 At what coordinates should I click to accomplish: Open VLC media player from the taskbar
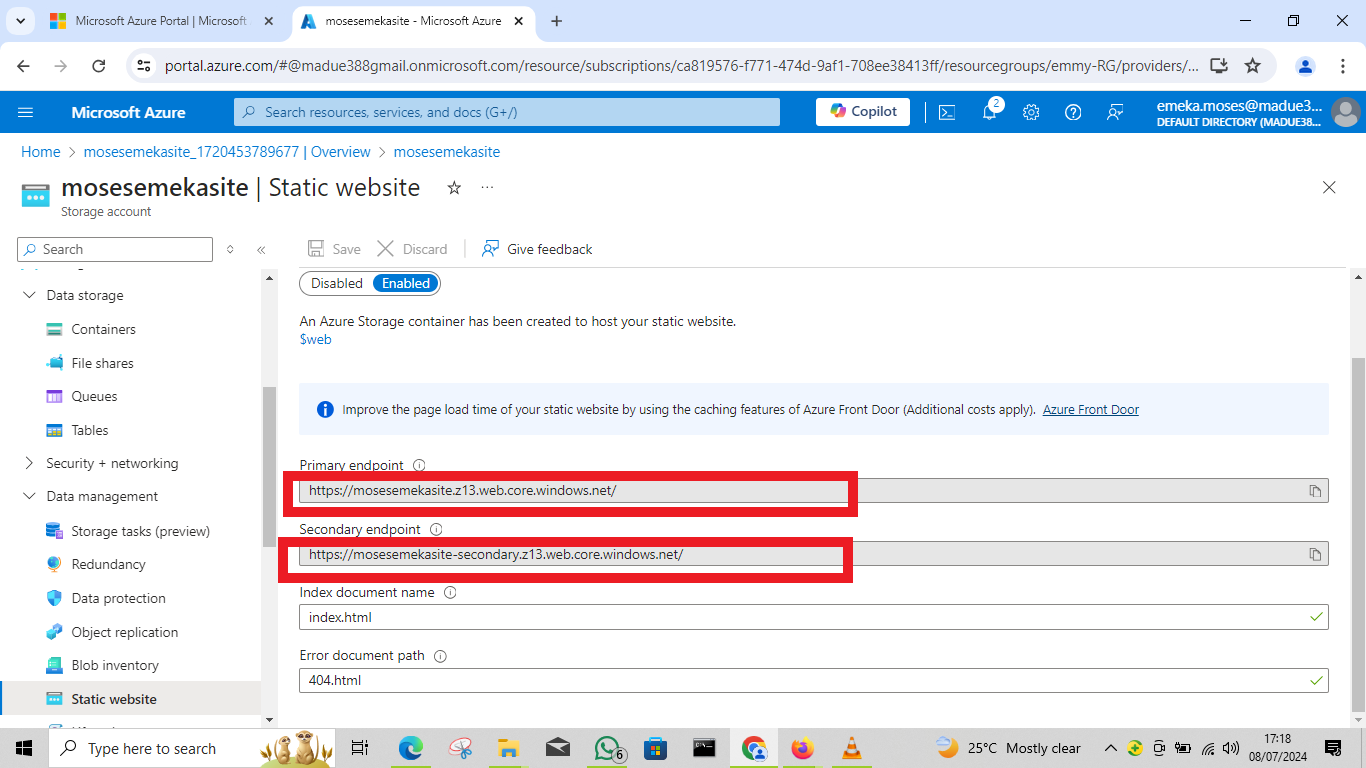[x=851, y=748]
